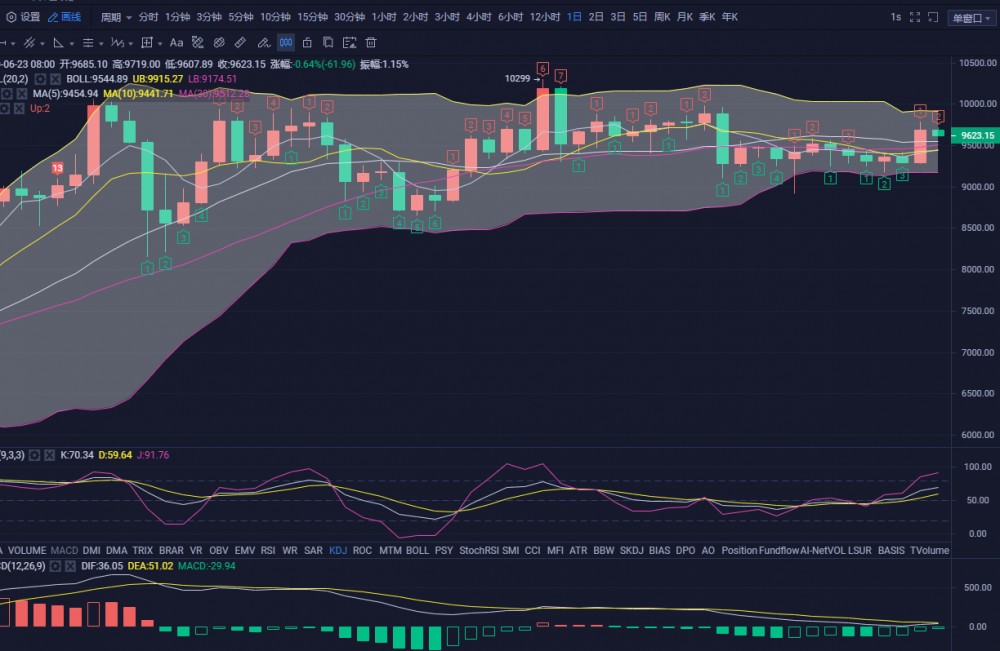Image resolution: width=1000 pixels, height=651 pixels.
Task: Select the Aa text annotation tool
Action: coord(177,43)
